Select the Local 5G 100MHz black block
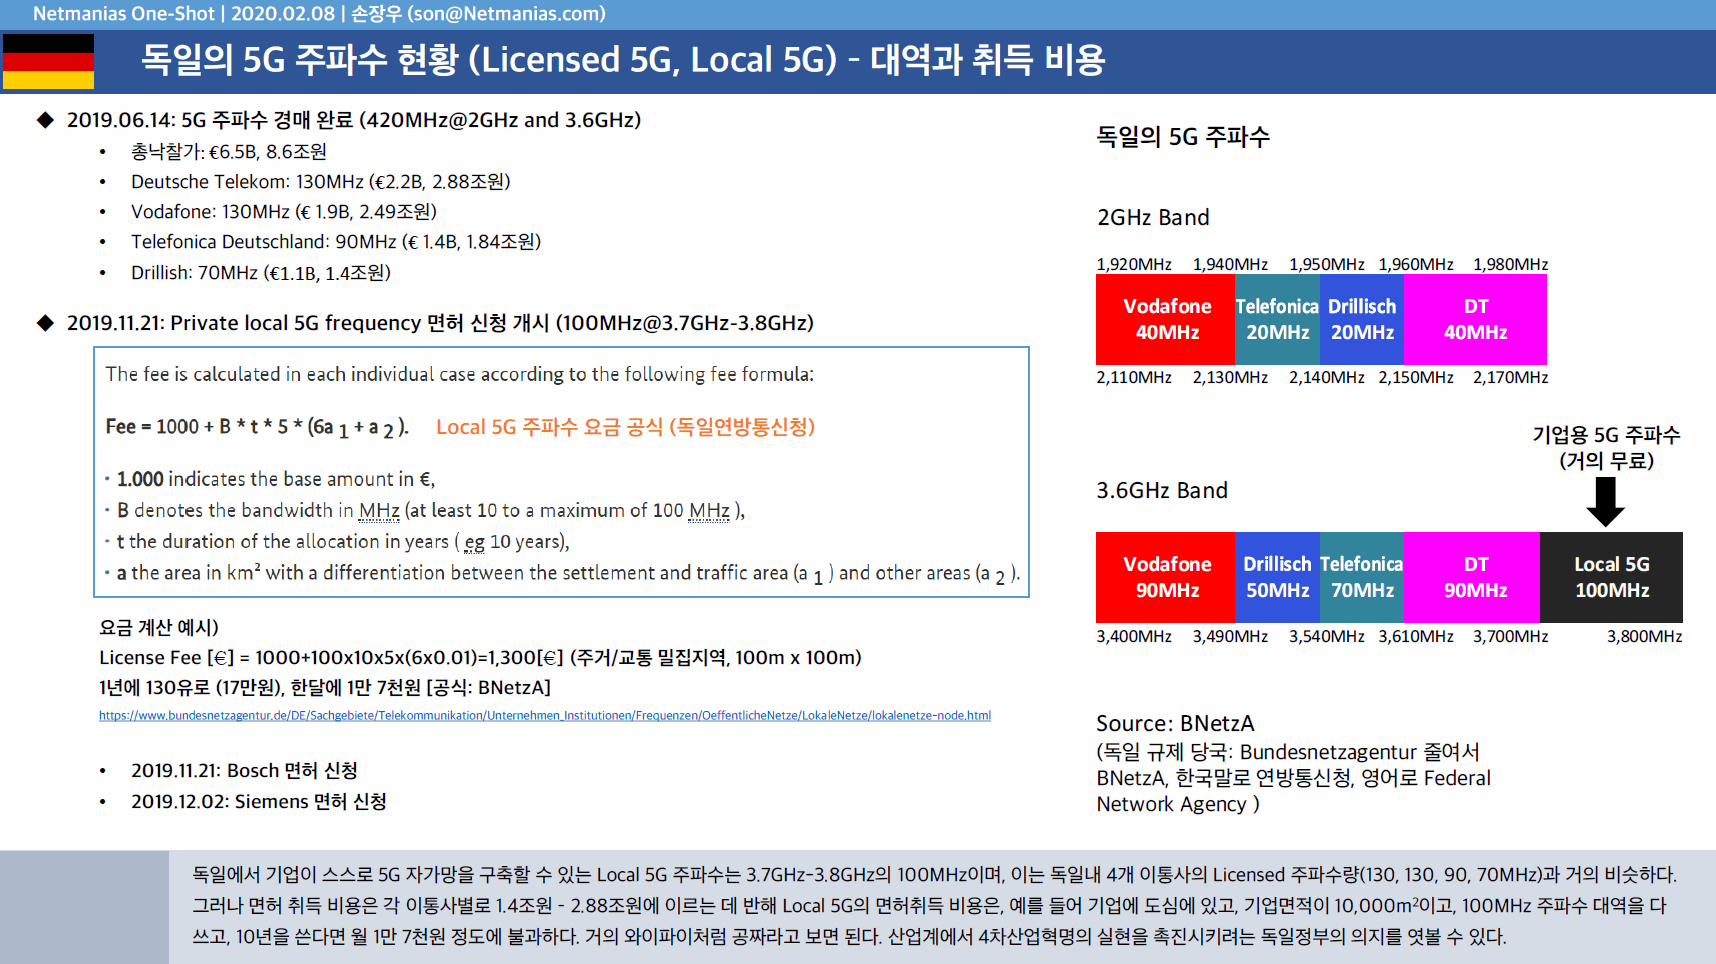 pos(1611,577)
